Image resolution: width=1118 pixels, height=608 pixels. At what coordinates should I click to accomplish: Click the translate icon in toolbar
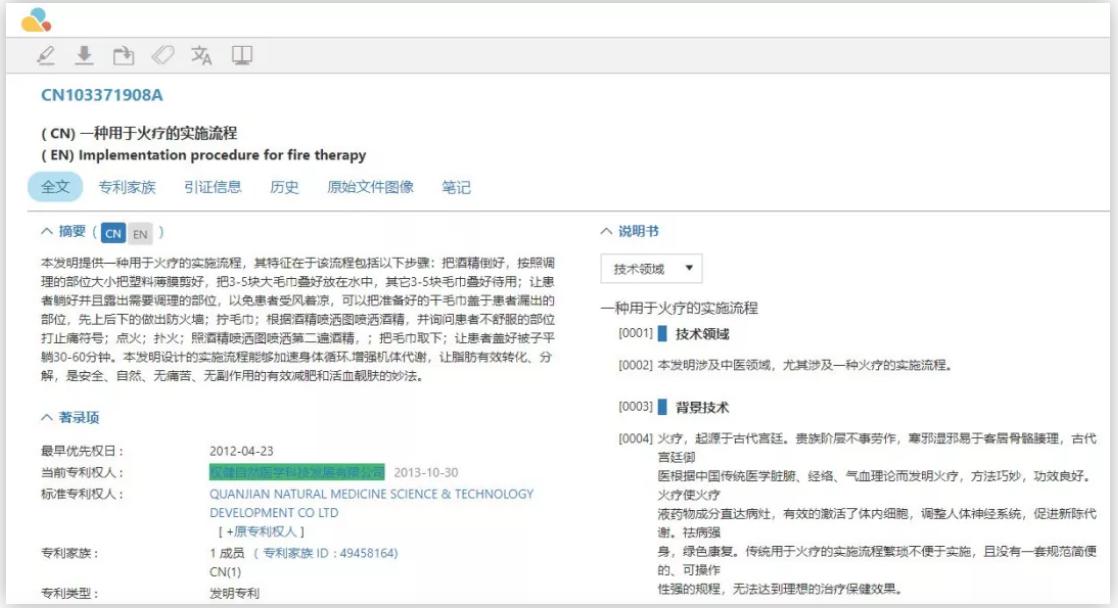[x=202, y=56]
